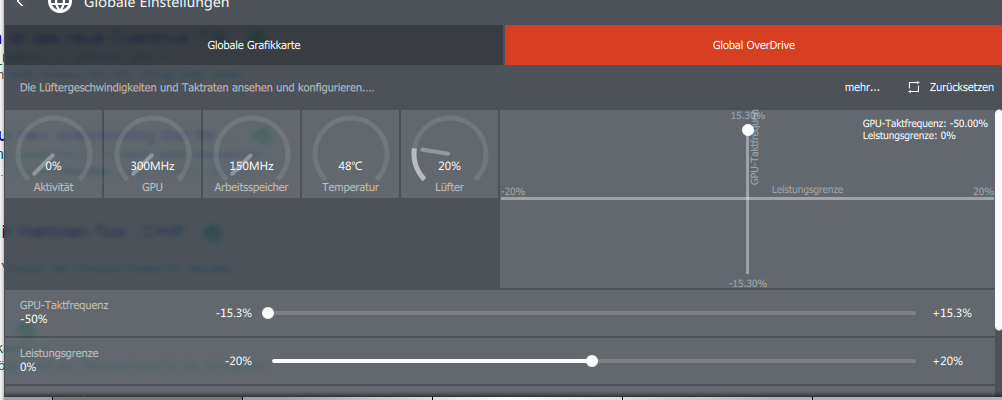The image size is (1002, 400).
Task: Click the vertical scrollbar on the right
Action: coord(998,220)
